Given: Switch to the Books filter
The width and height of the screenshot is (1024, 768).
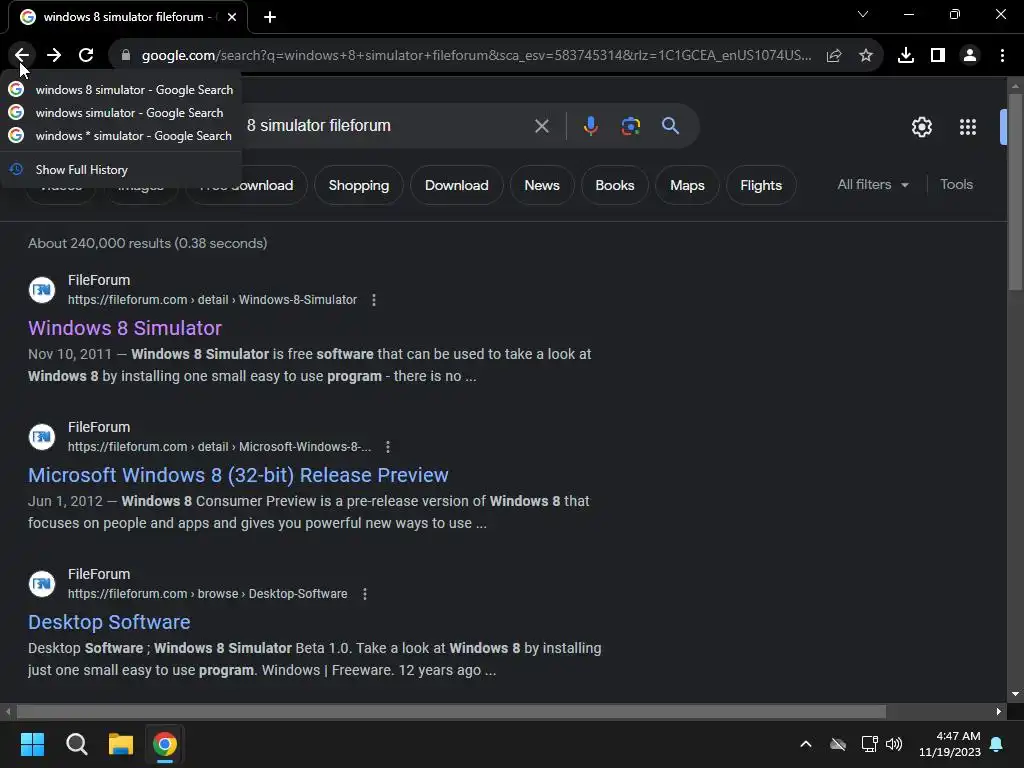Looking at the screenshot, I should tap(615, 185).
